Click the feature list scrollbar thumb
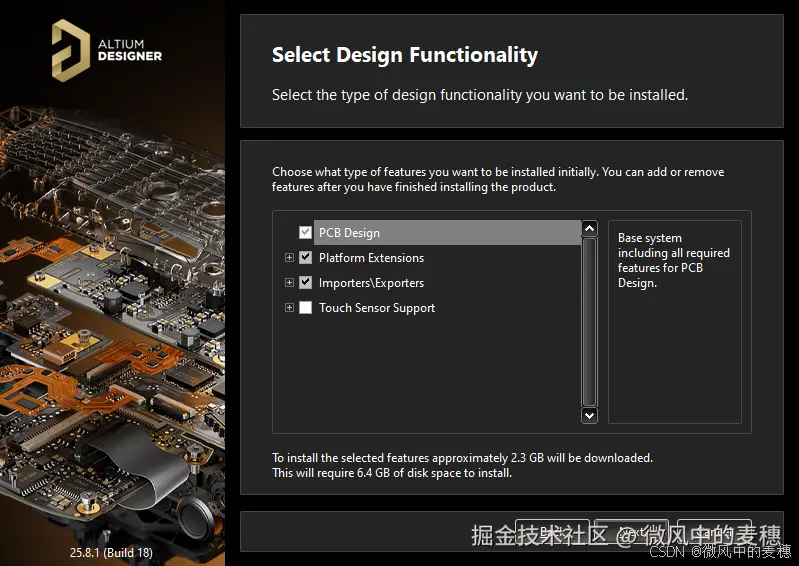Screen dimensions: 799x566 tap(590, 322)
